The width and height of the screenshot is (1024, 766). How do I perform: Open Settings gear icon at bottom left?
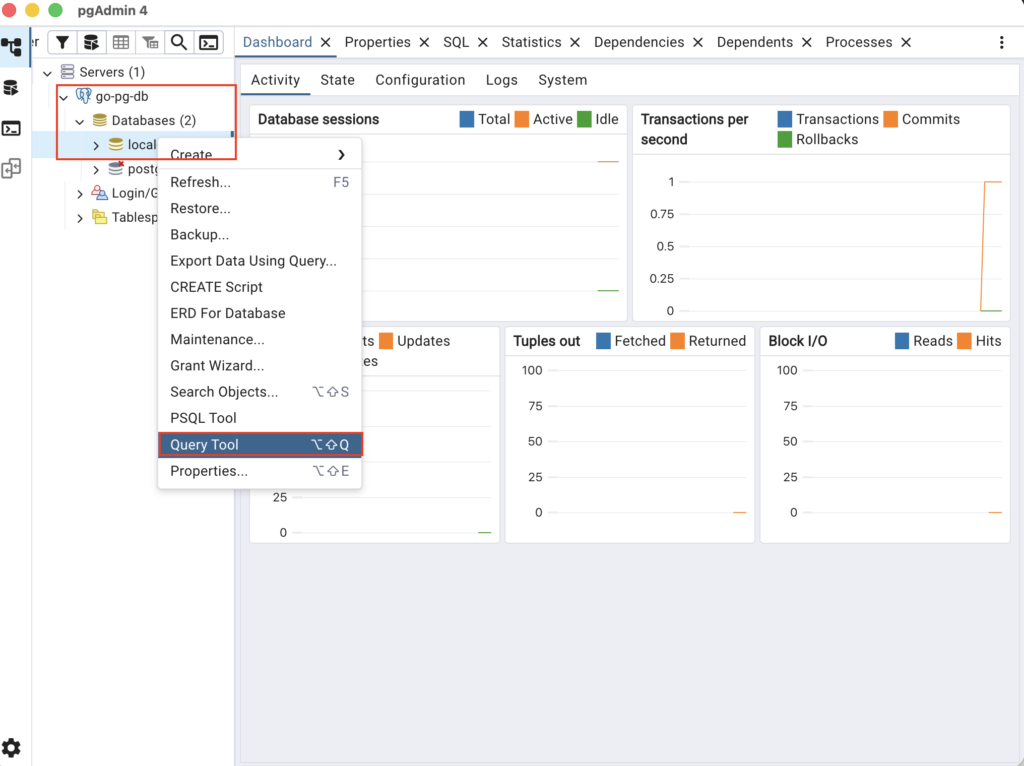(11, 748)
